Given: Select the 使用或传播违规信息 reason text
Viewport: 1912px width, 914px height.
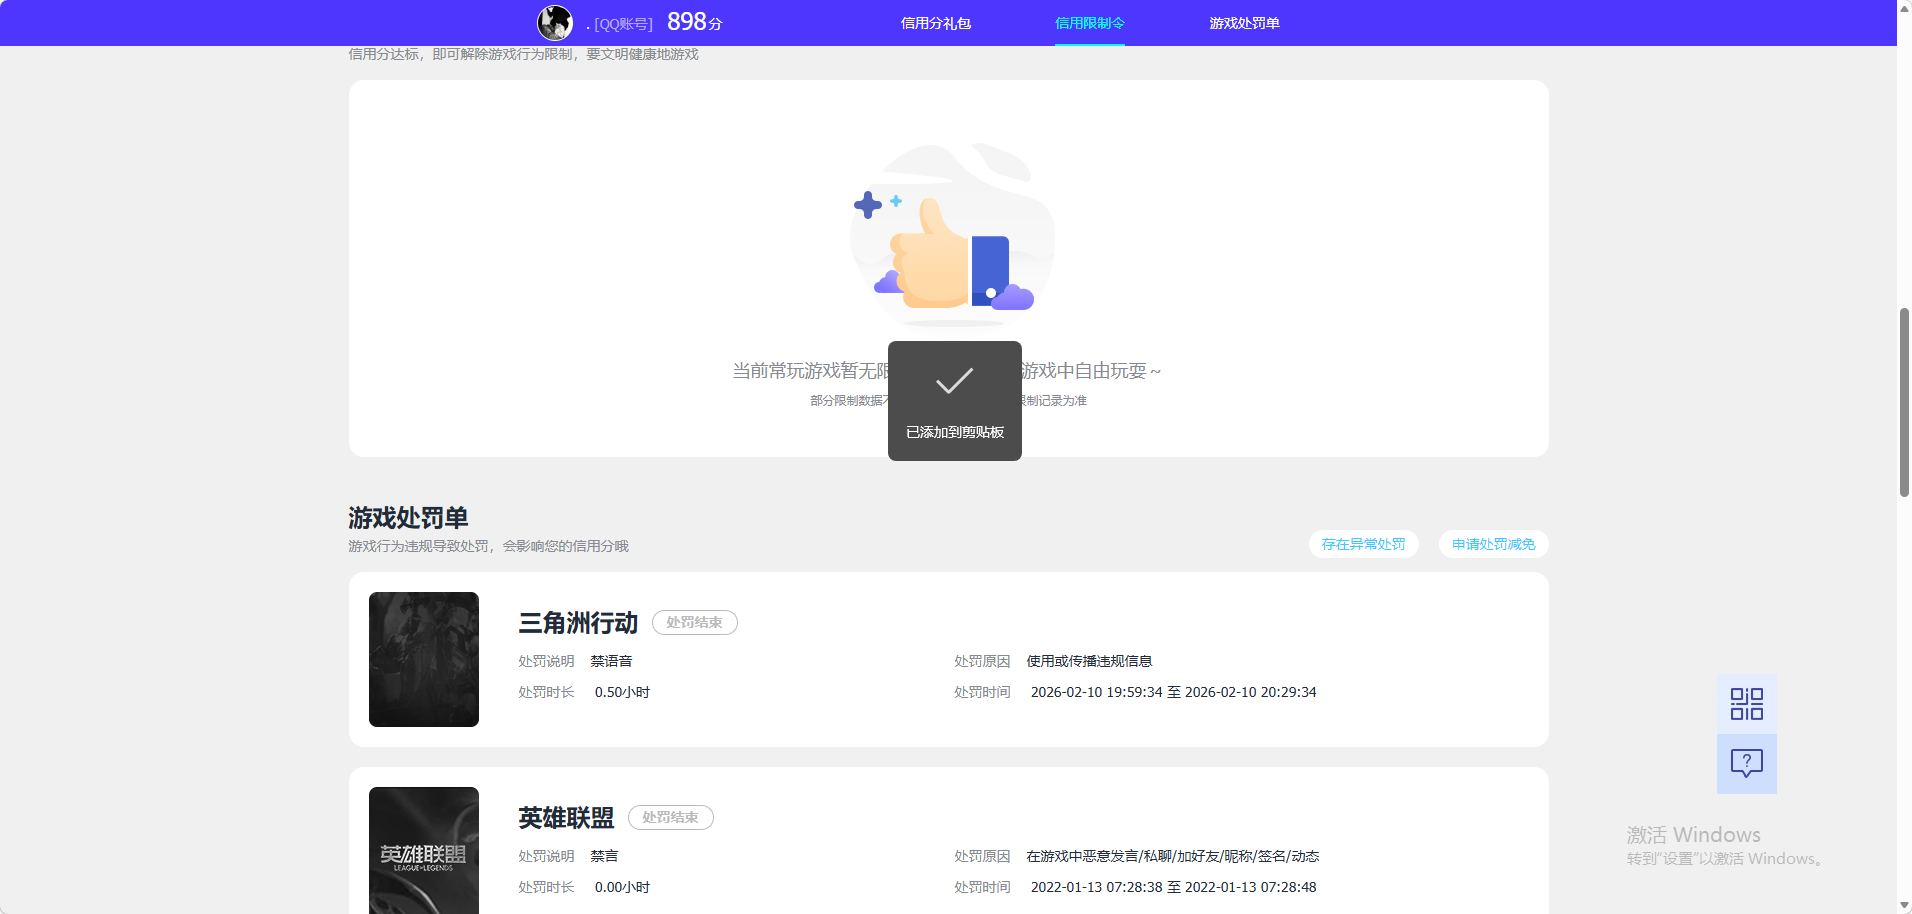Looking at the screenshot, I should pos(1089,661).
